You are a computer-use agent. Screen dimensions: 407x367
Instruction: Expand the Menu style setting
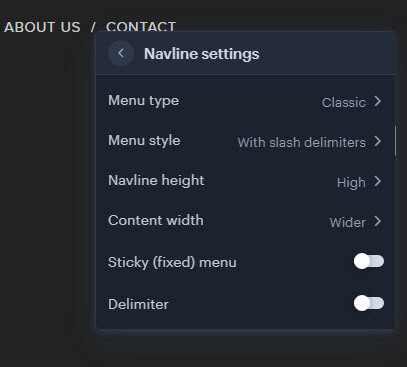pyautogui.click(x=245, y=141)
